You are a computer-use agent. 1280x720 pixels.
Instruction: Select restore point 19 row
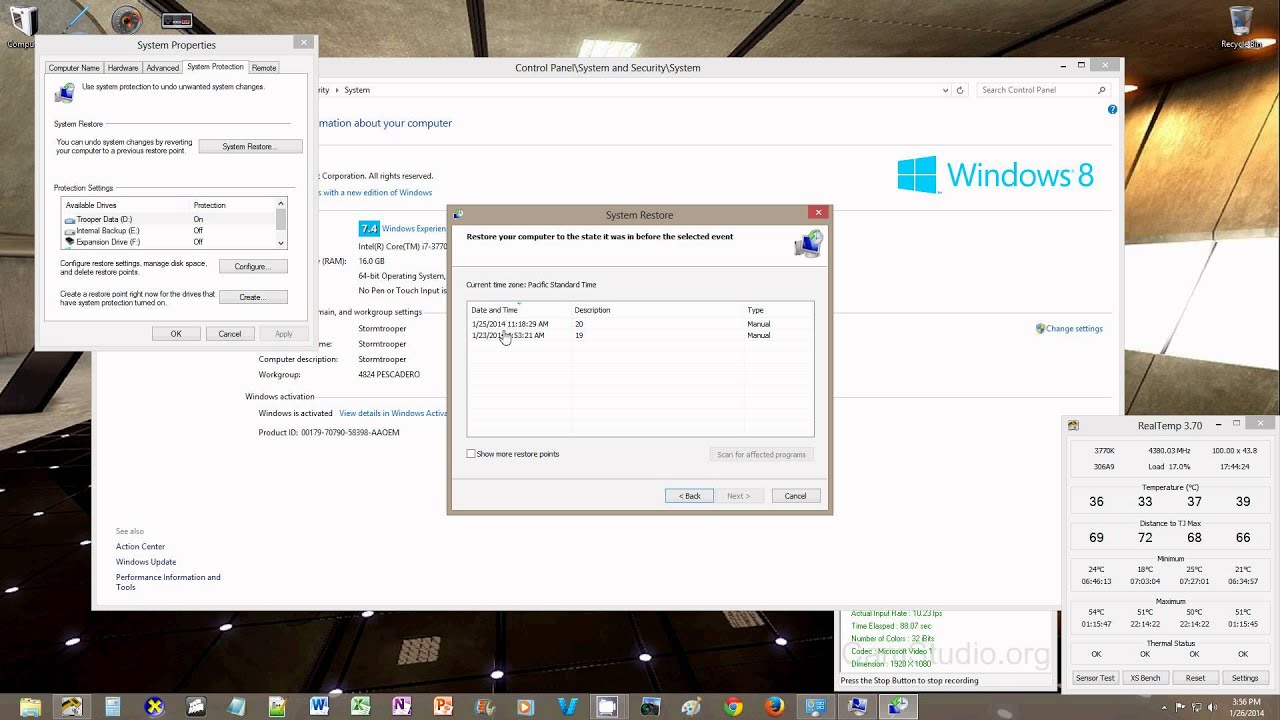640,336
